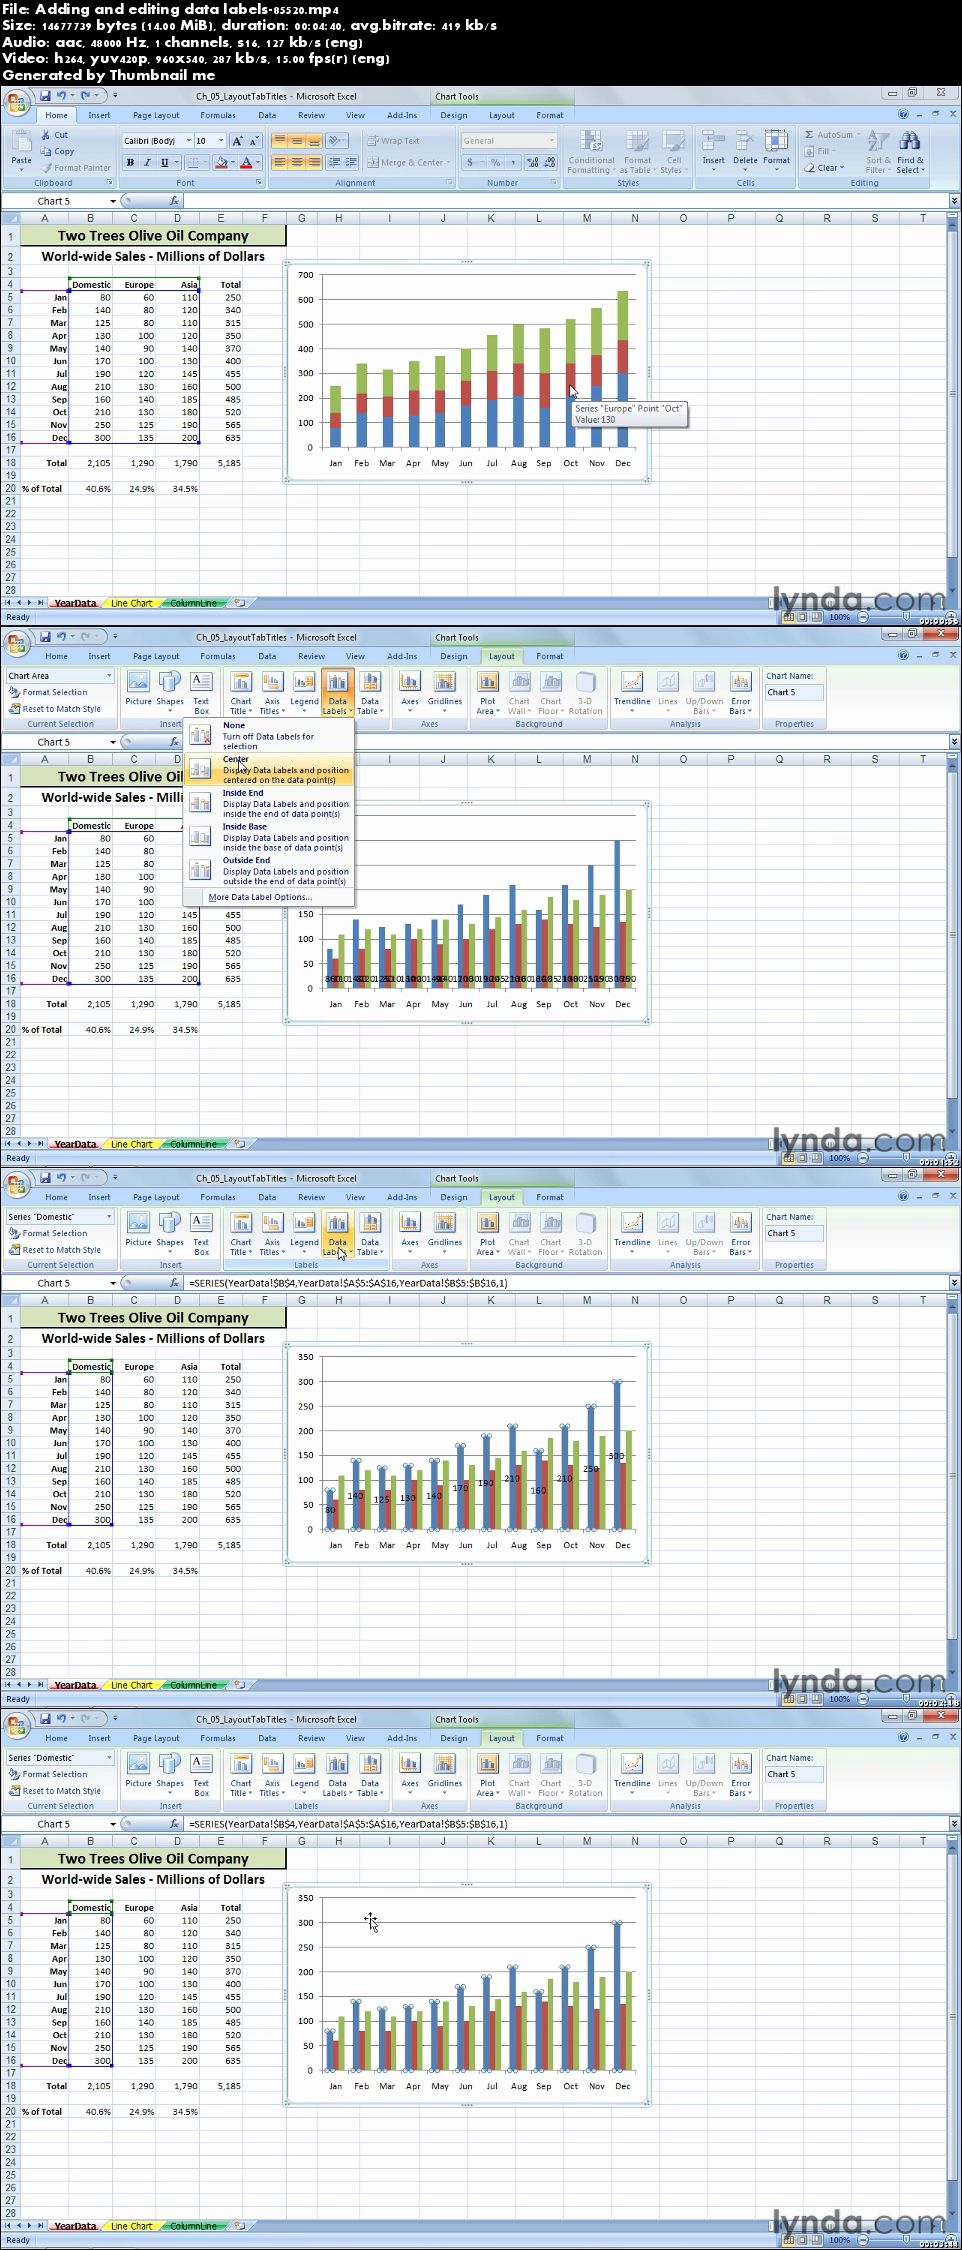
Task: Open the Conditional Formatting dropdown
Action: click(591, 152)
